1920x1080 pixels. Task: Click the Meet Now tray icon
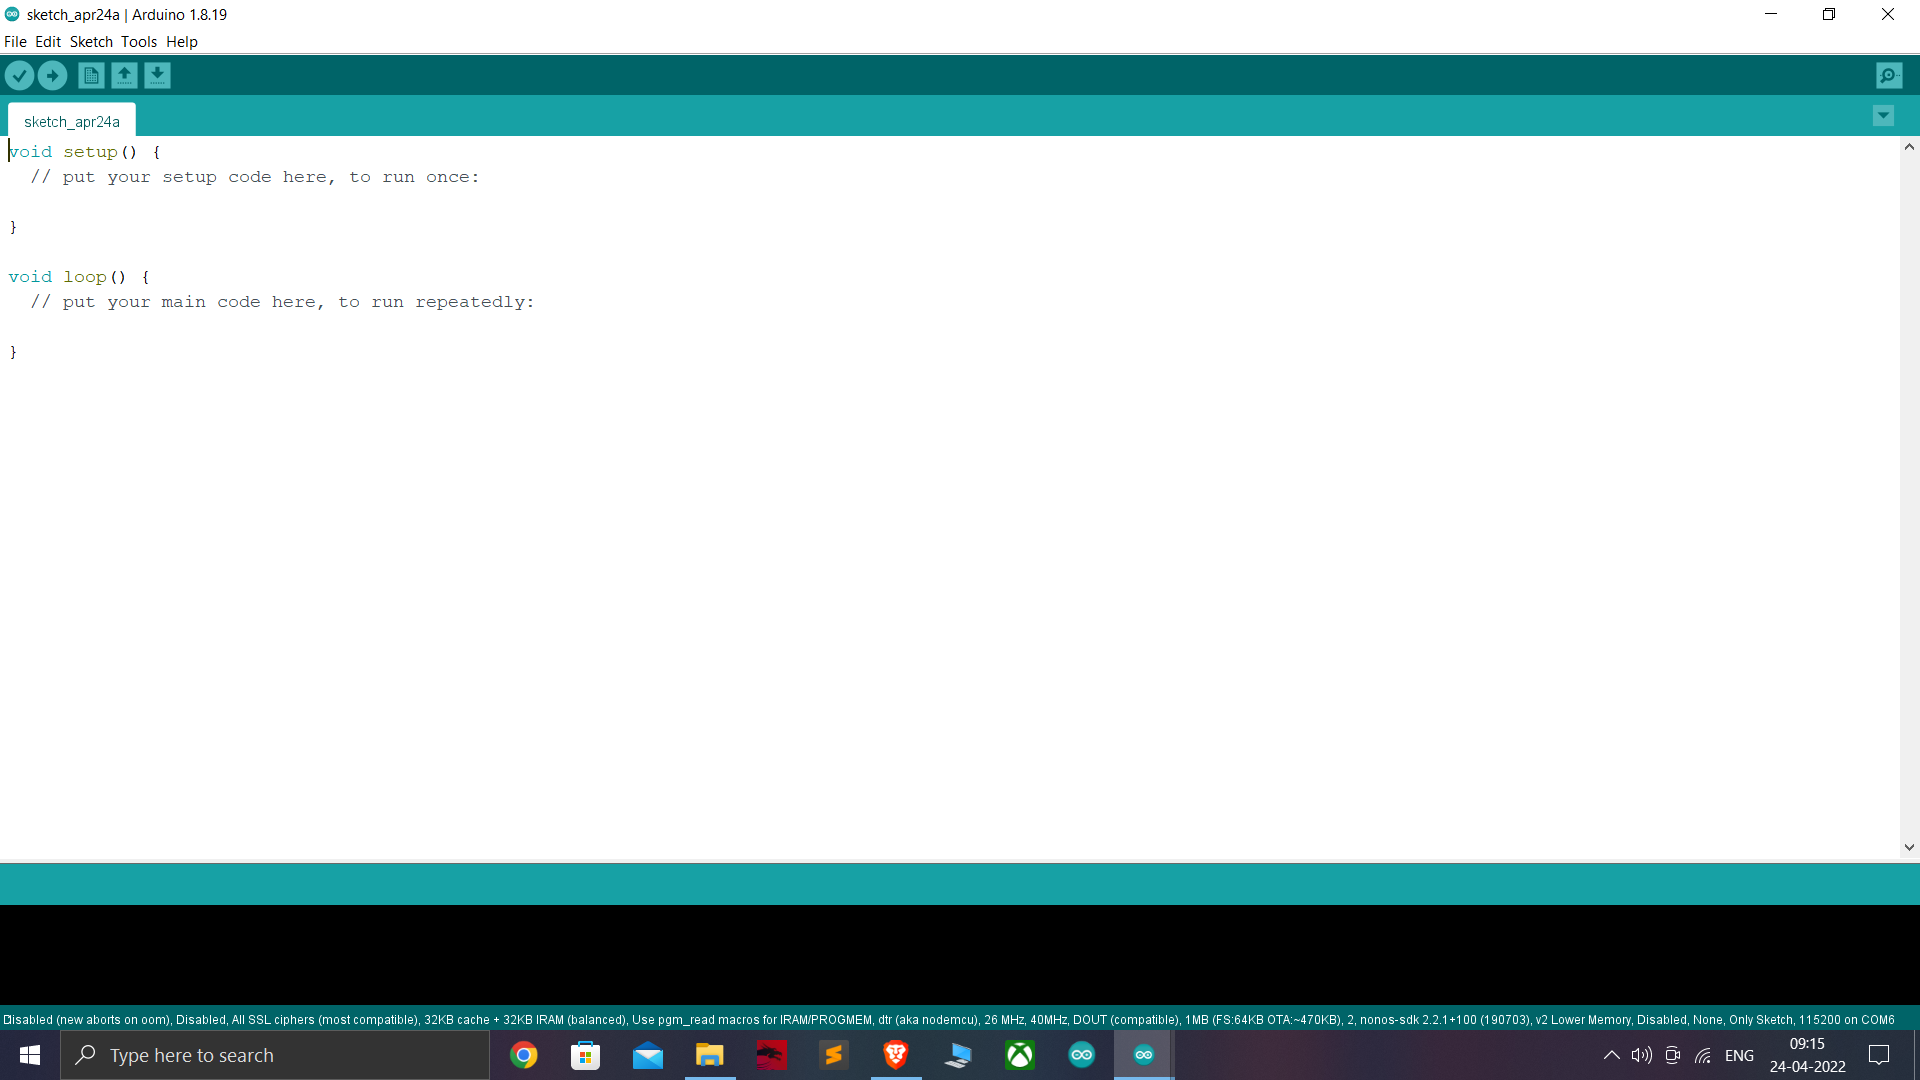click(1672, 1055)
